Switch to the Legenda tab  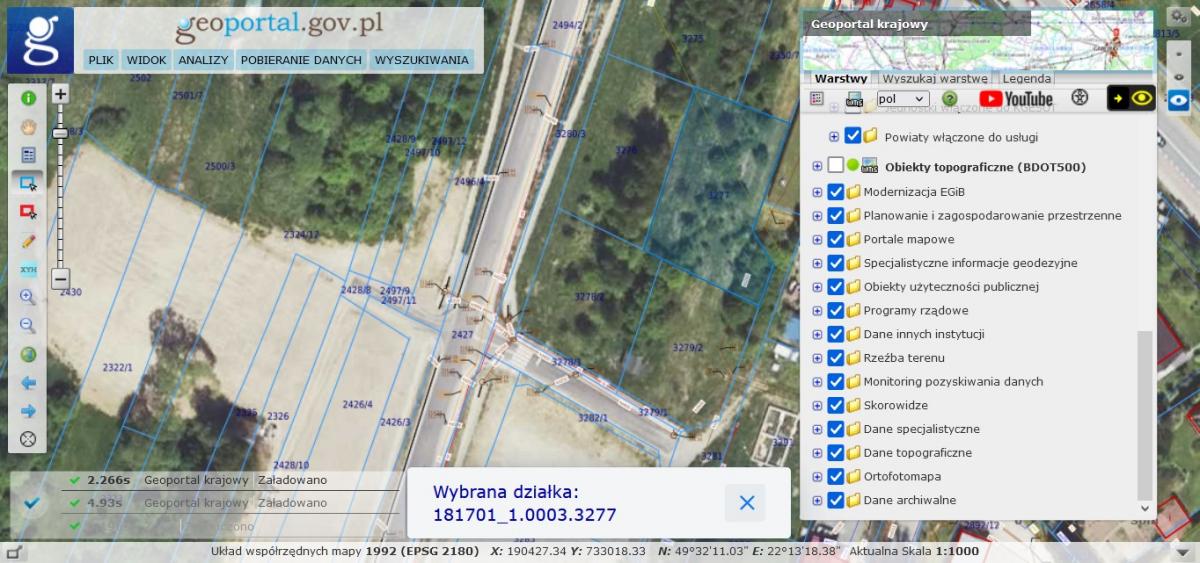point(1027,78)
